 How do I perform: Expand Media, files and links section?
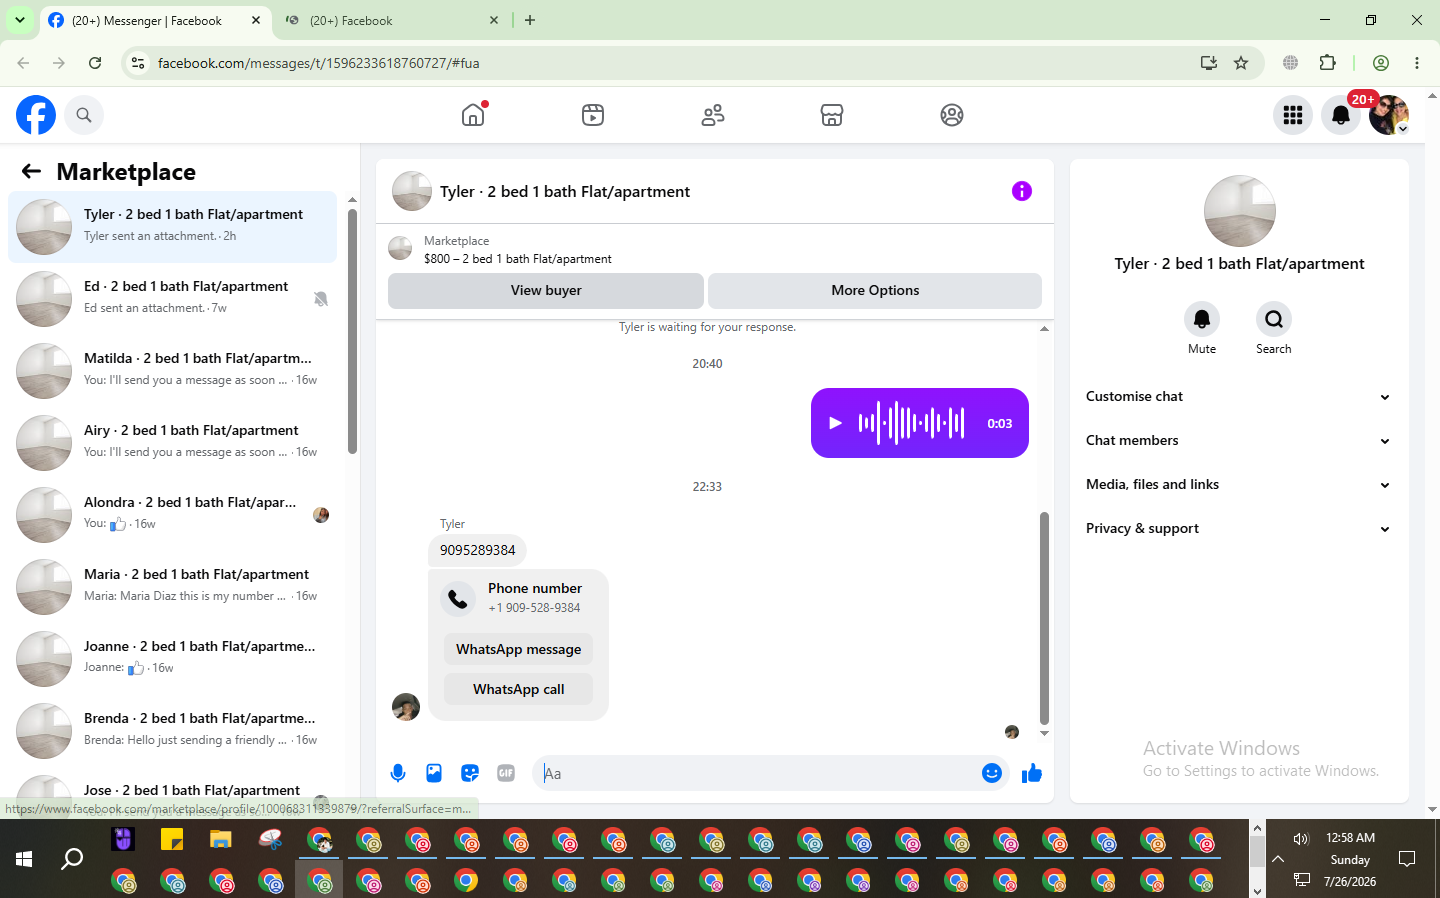pos(1239,485)
